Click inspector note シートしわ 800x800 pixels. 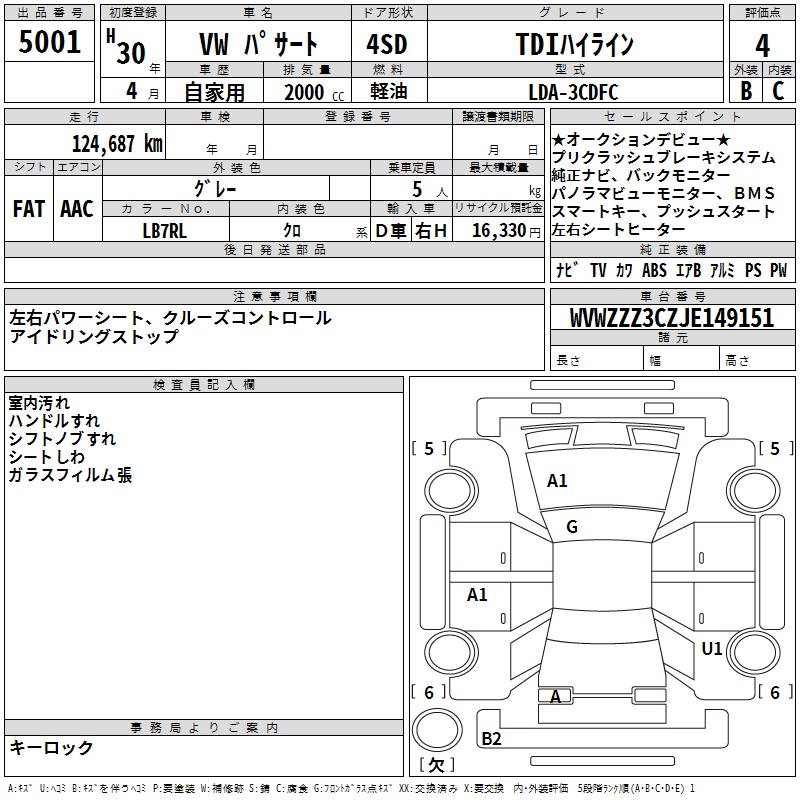tap(46, 457)
